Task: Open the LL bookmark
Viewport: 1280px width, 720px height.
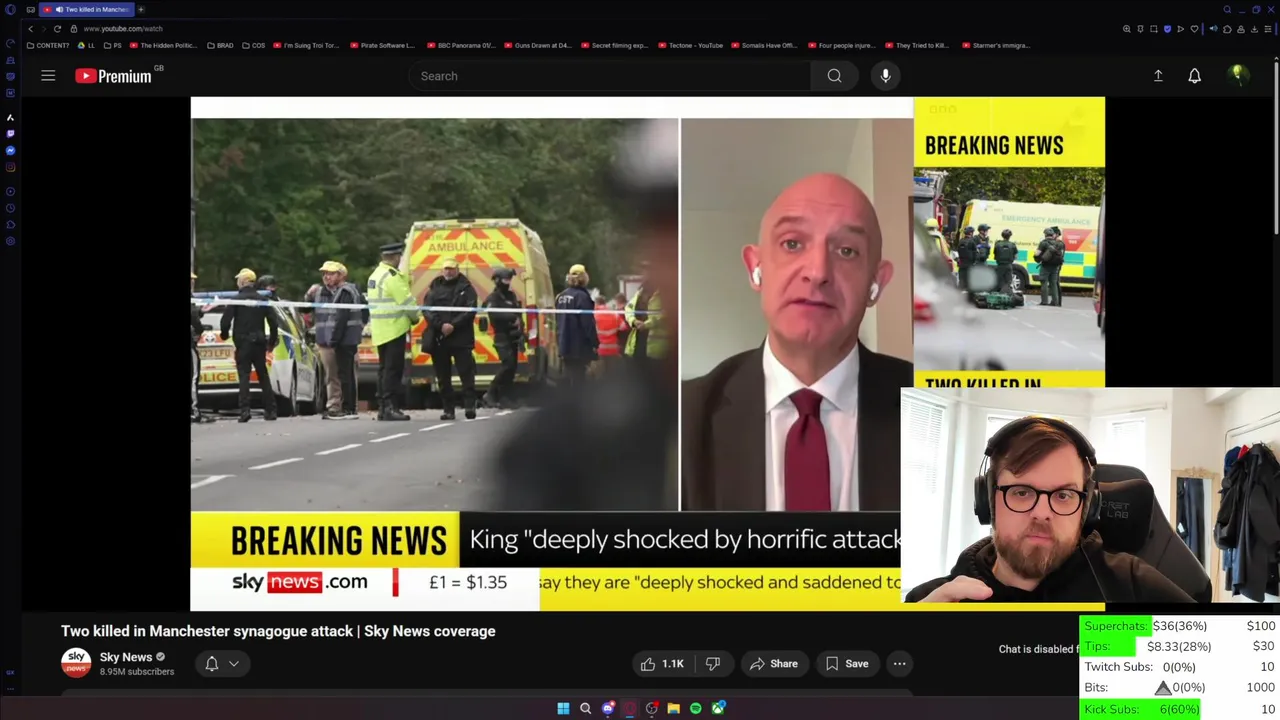Action: click(86, 45)
